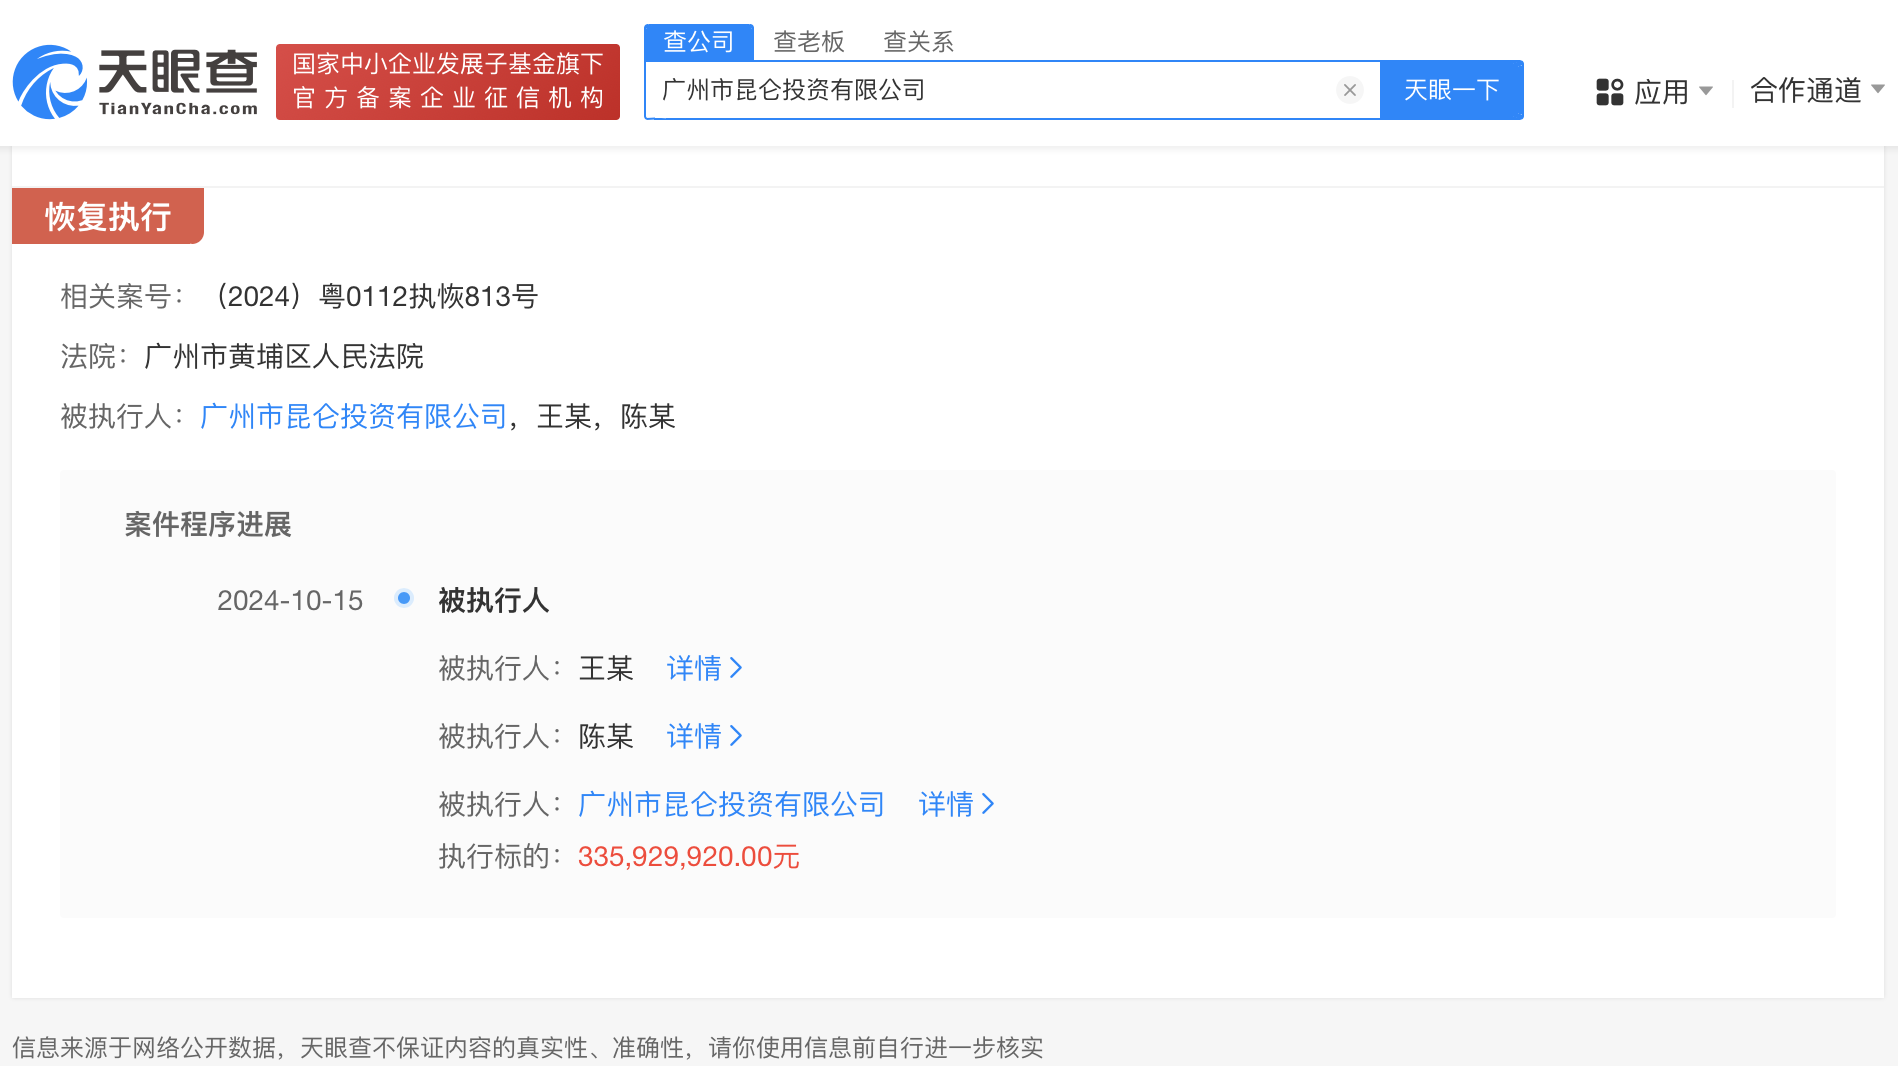This screenshot has width=1898, height=1066.
Task: Click the red 恢复执行 badge
Action: [x=107, y=215]
